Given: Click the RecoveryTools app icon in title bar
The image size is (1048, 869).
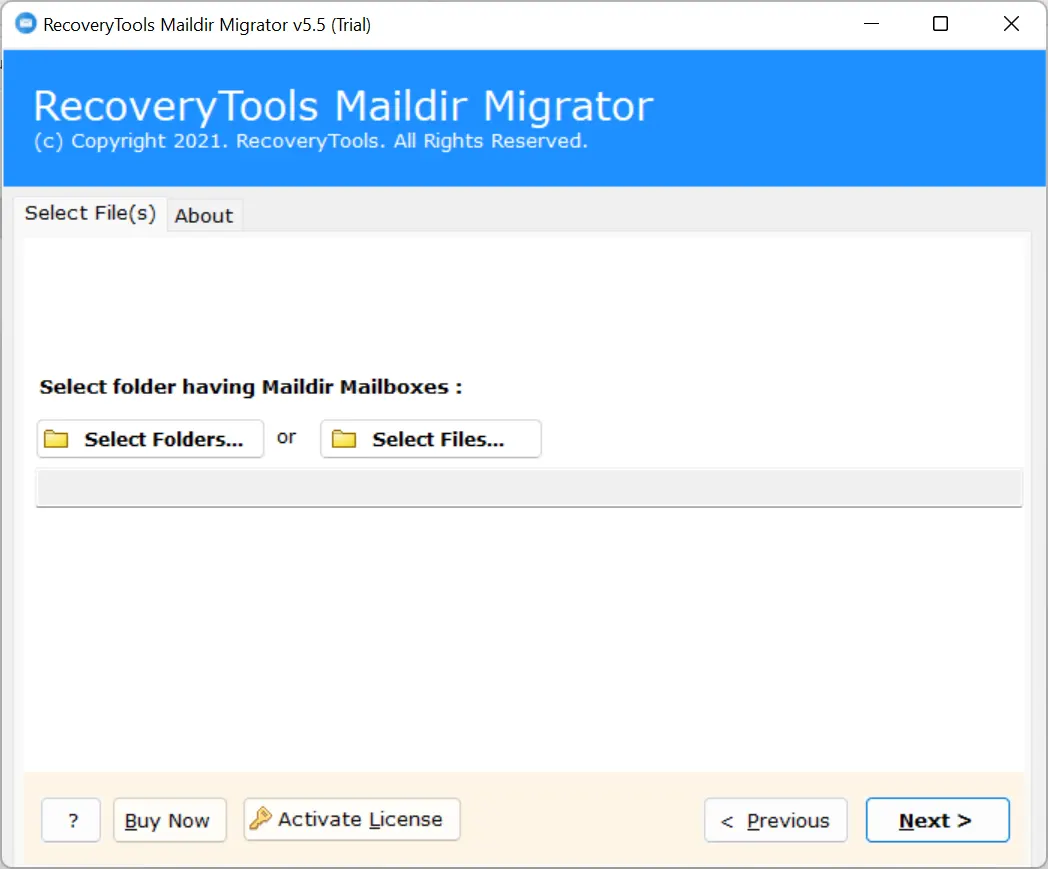Looking at the screenshot, I should [23, 25].
